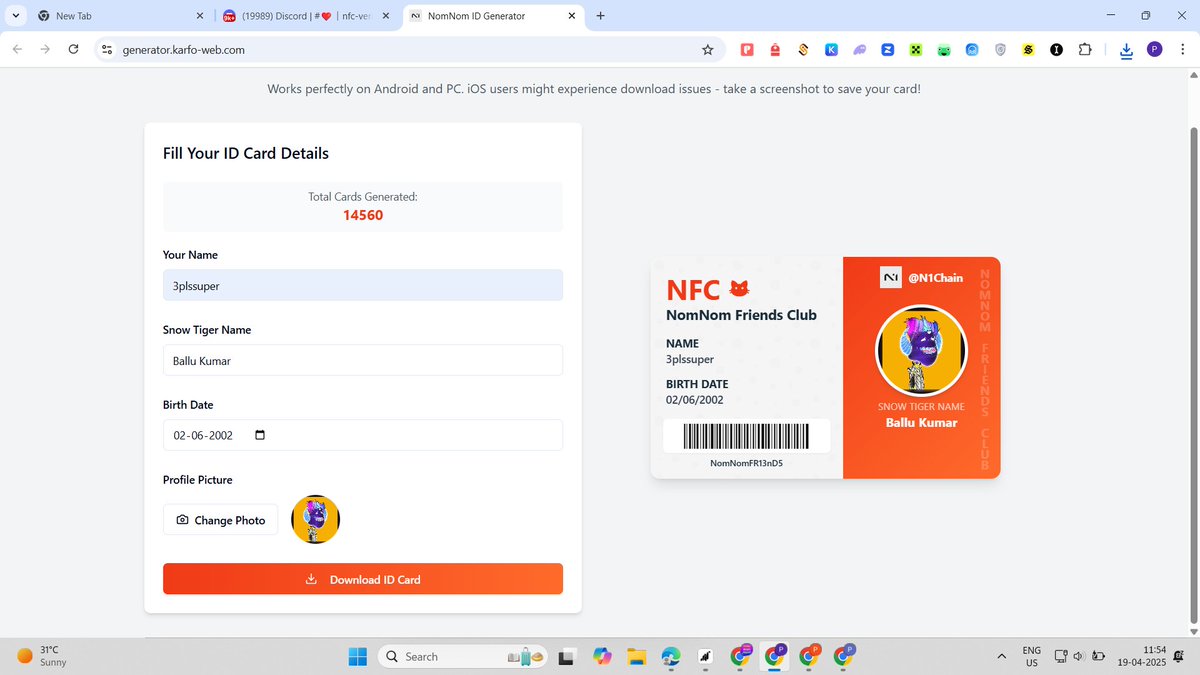Viewport: 1200px width, 675px height.
Task: Open File Explorer from the taskbar
Action: (636, 656)
